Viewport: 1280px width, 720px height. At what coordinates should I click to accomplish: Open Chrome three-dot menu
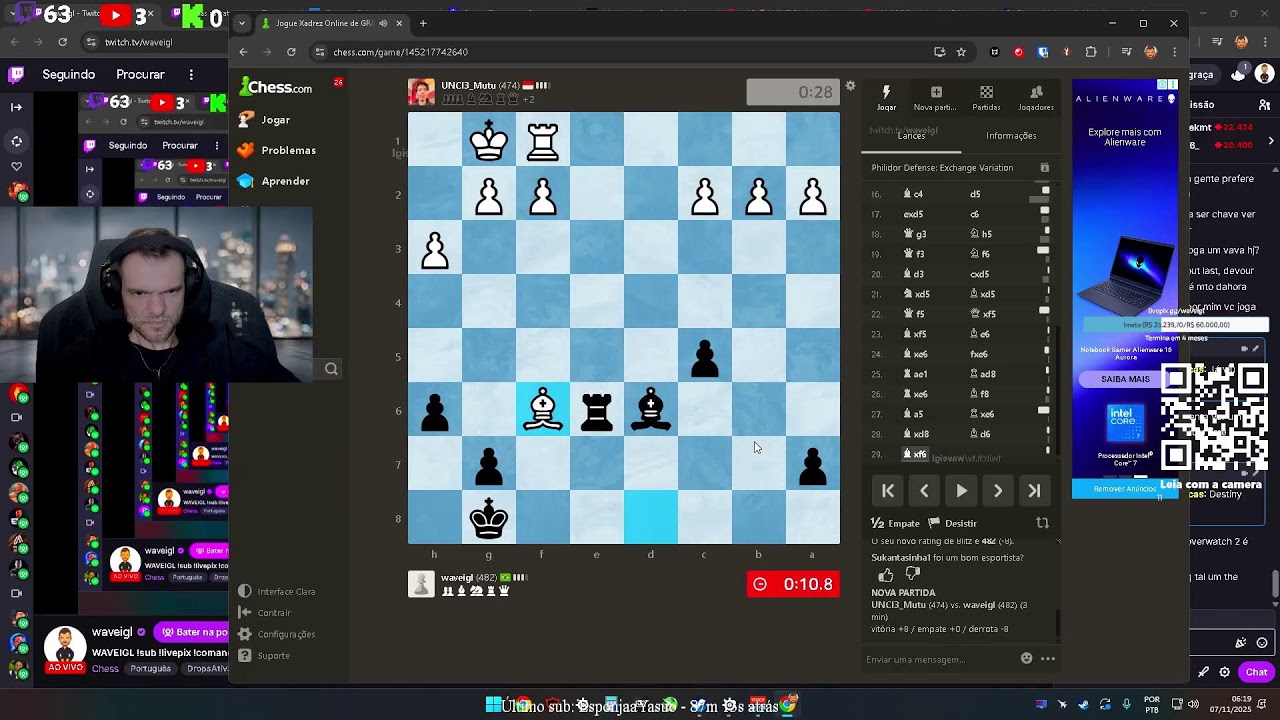[1175, 52]
